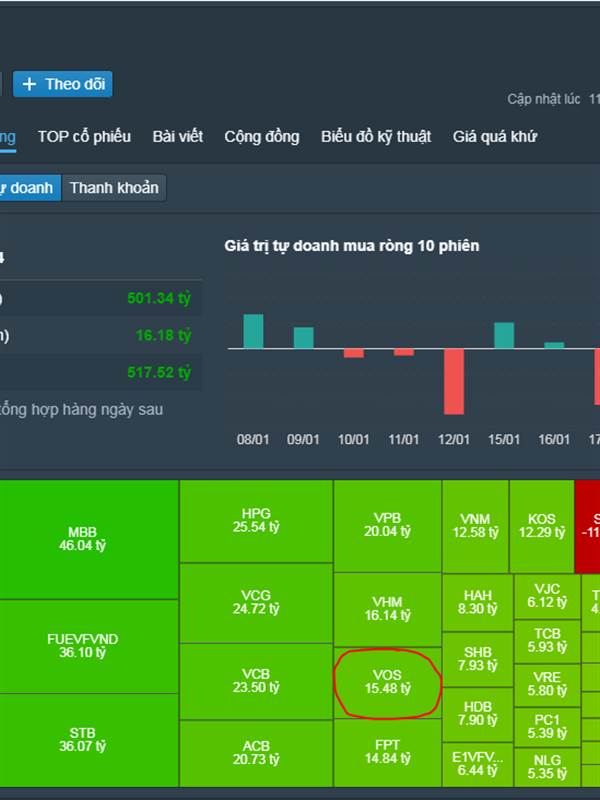Click the 11/01 red bar
The height and width of the screenshot is (800, 600).
click(x=404, y=352)
